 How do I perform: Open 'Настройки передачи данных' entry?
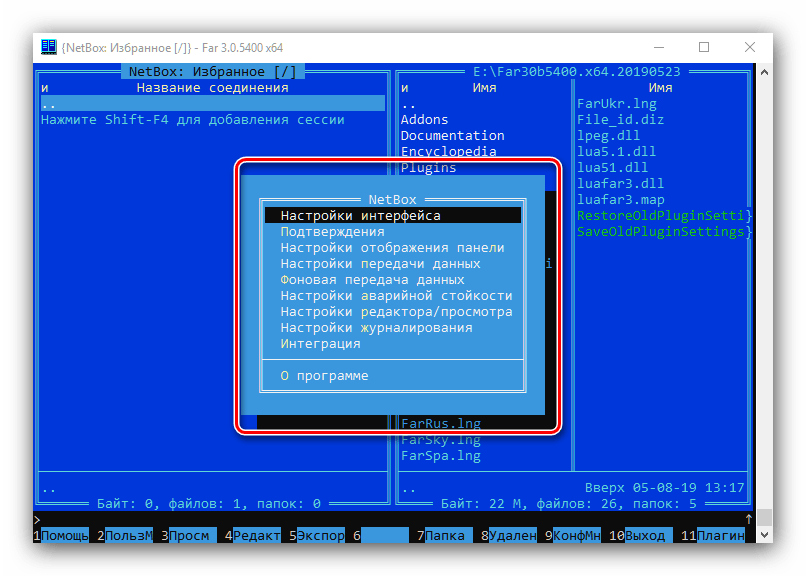[380, 263]
